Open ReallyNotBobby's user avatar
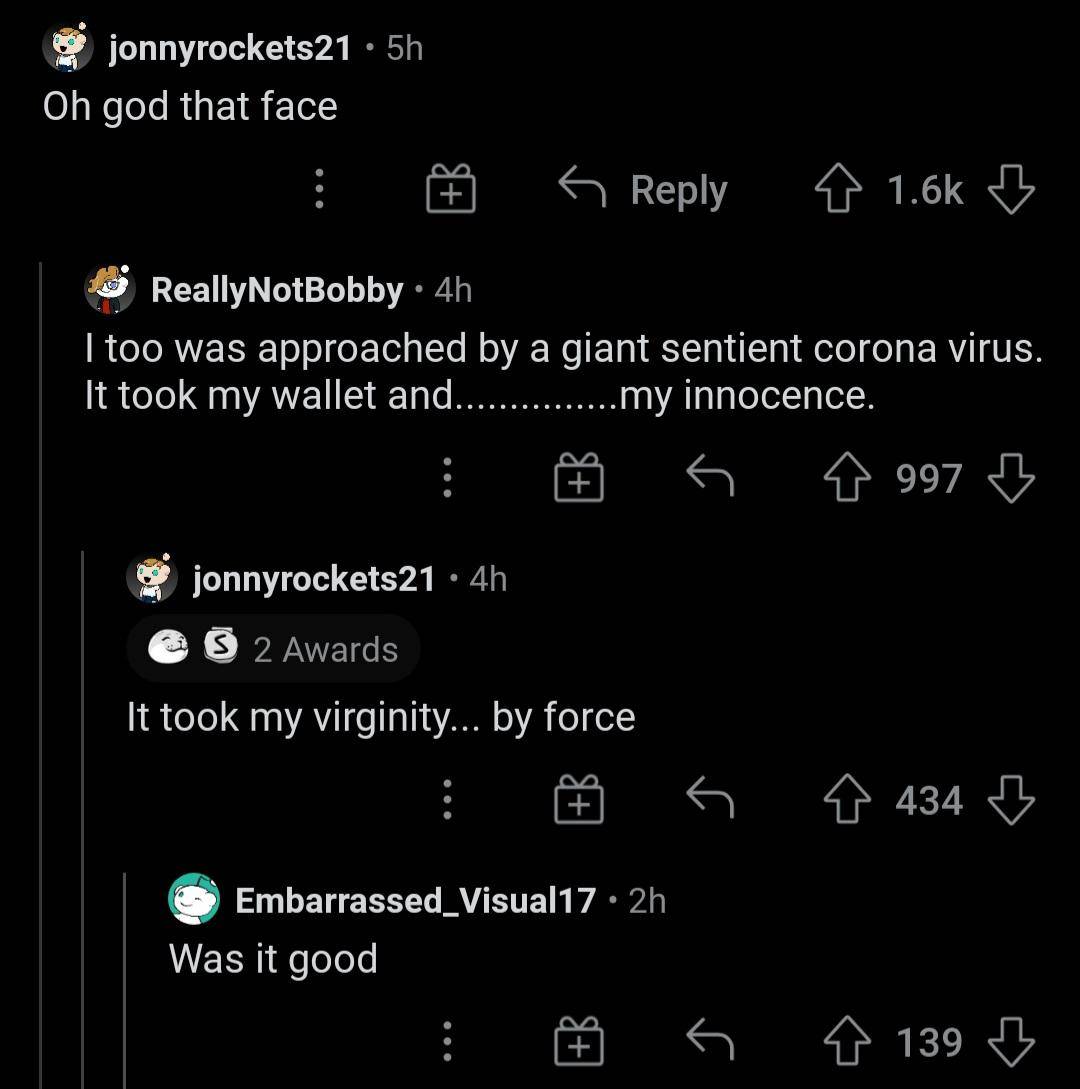The width and height of the screenshot is (1080, 1089). 110,289
